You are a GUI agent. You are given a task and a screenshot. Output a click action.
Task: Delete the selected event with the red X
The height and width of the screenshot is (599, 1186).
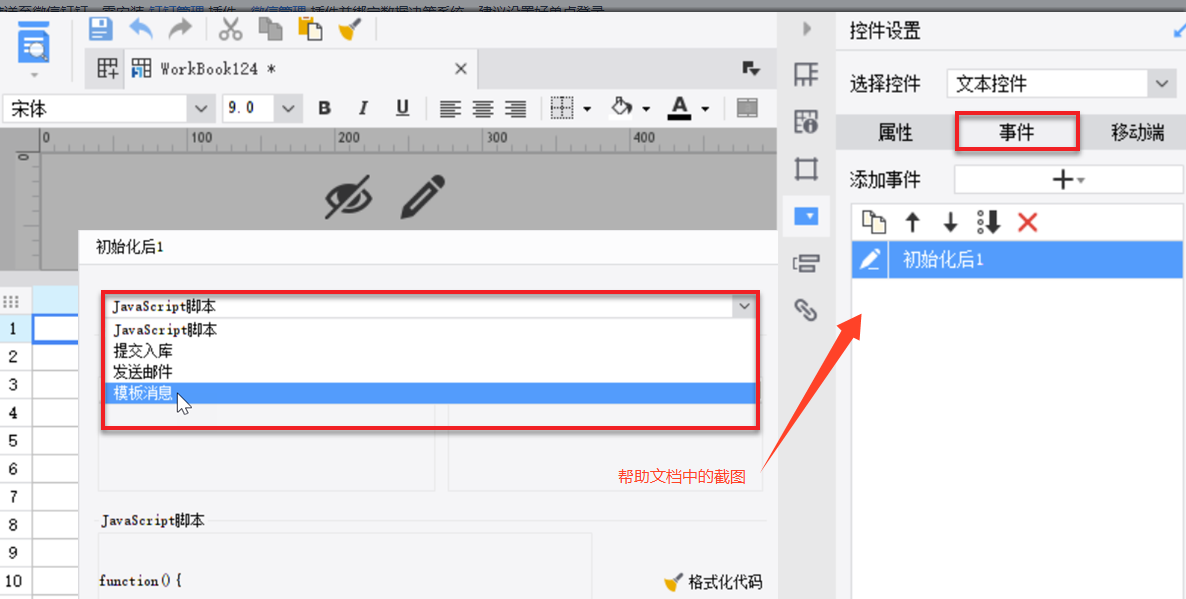pyautogui.click(x=1027, y=222)
